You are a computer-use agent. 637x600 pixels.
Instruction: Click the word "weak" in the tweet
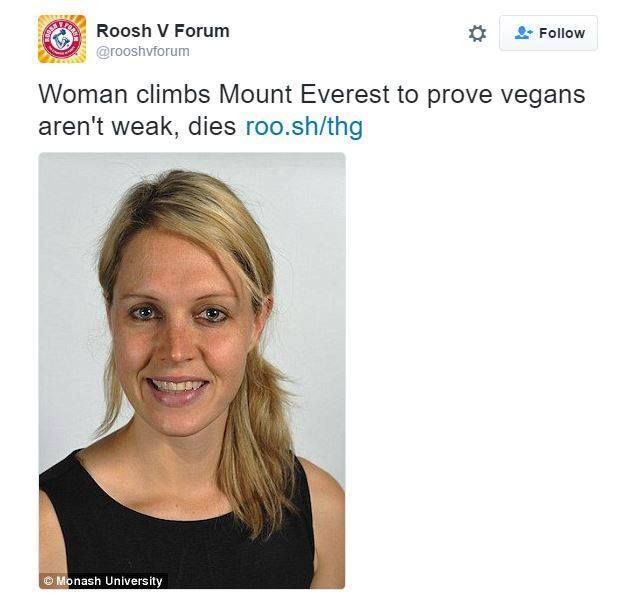tap(144, 127)
